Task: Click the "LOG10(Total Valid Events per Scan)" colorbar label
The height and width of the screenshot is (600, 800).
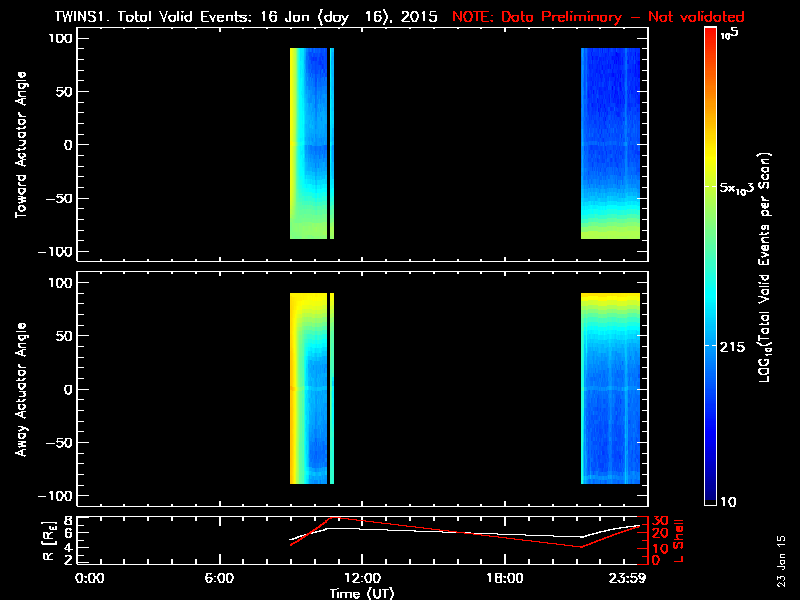Action: [768, 268]
